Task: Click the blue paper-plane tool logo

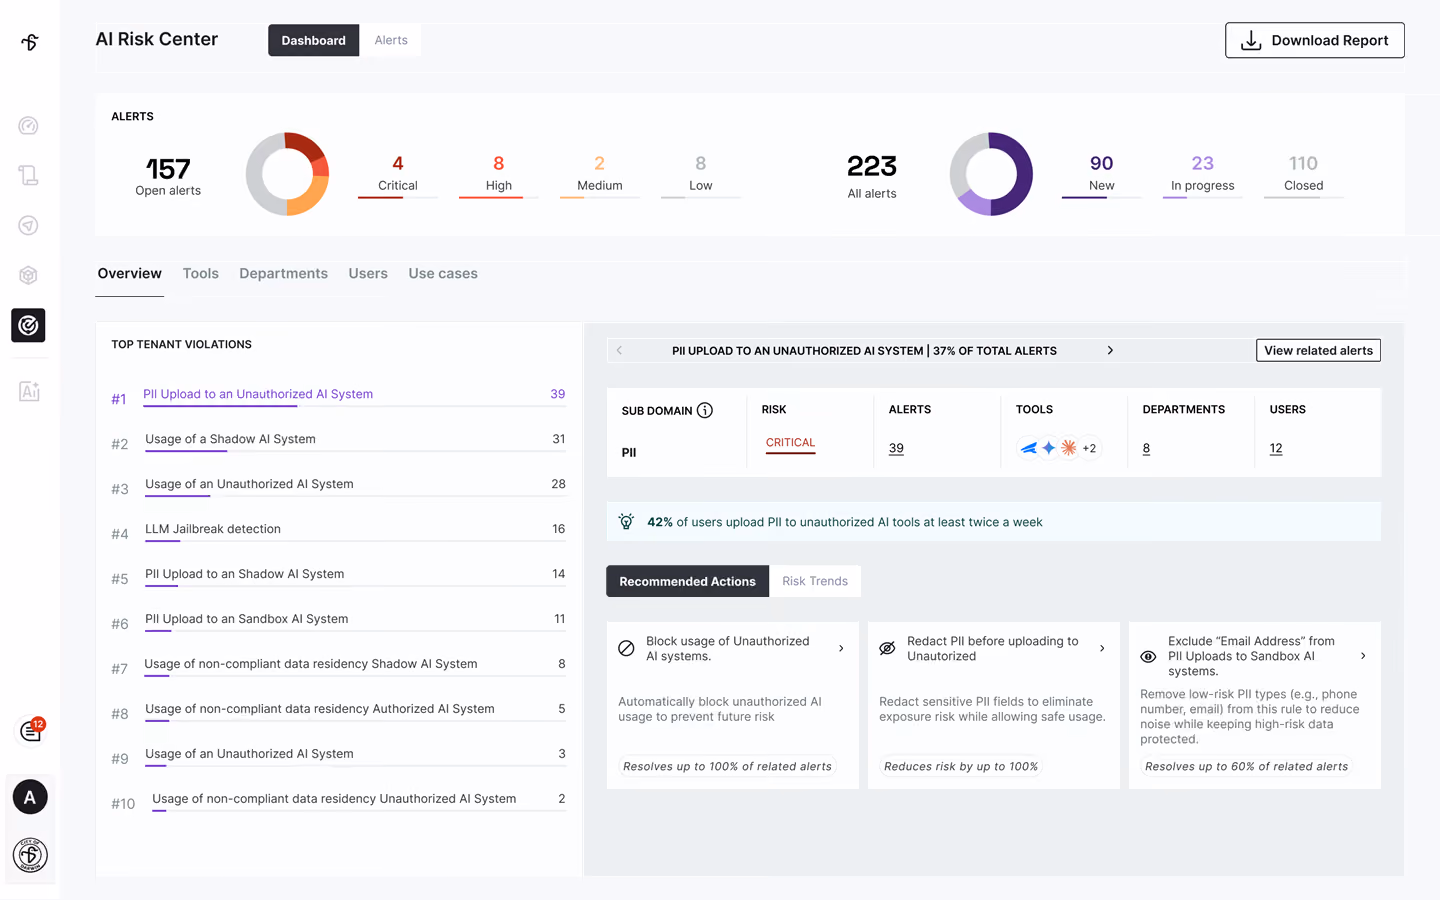Action: coord(1028,448)
